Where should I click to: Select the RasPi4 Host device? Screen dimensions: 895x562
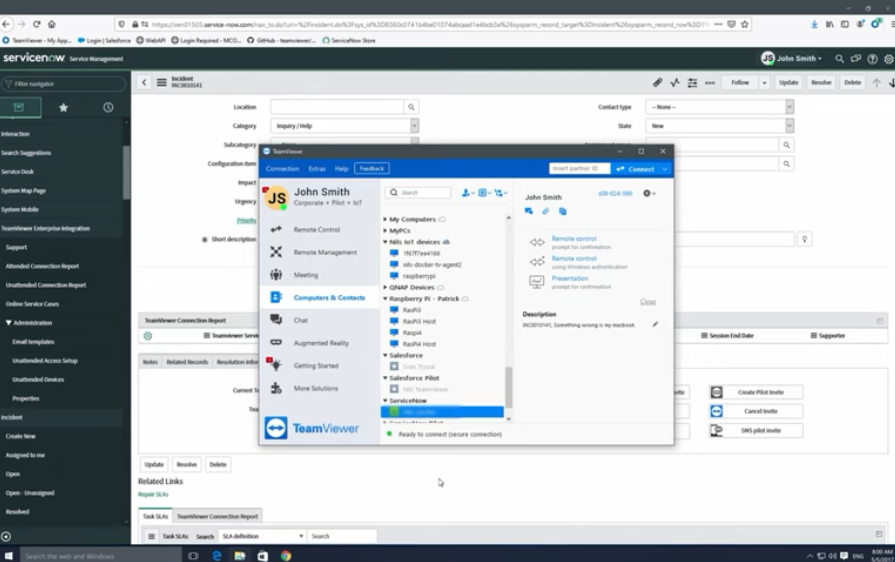click(419, 344)
